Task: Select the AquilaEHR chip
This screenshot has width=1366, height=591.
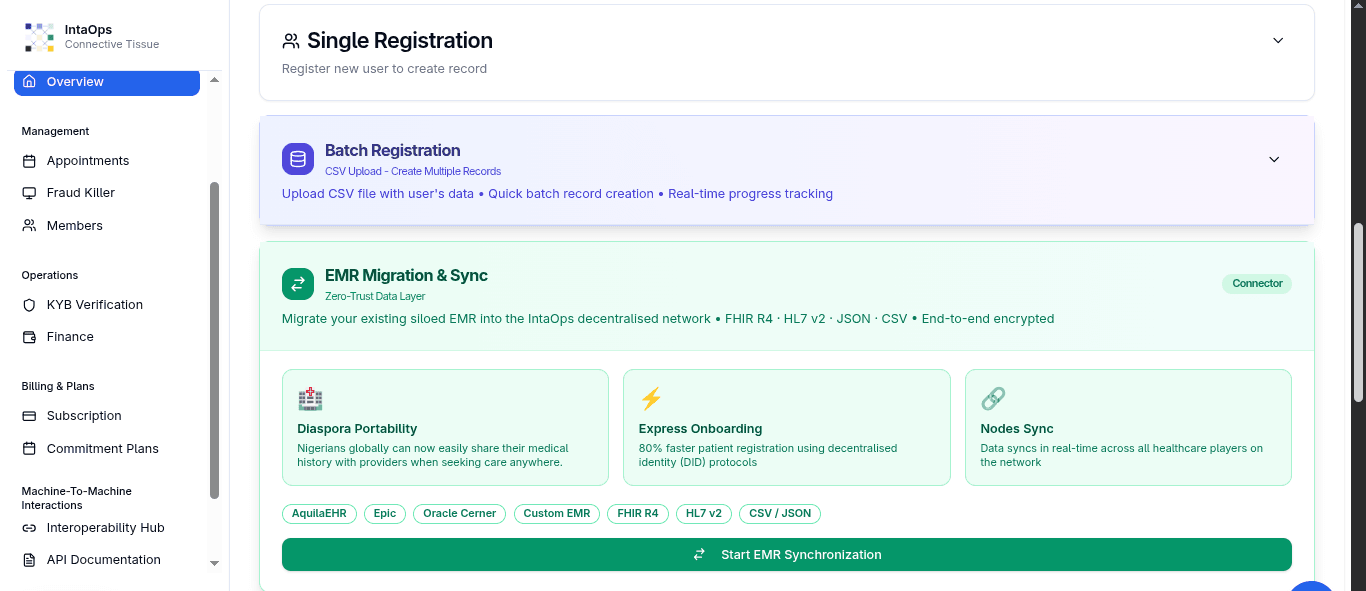Action: point(319,514)
